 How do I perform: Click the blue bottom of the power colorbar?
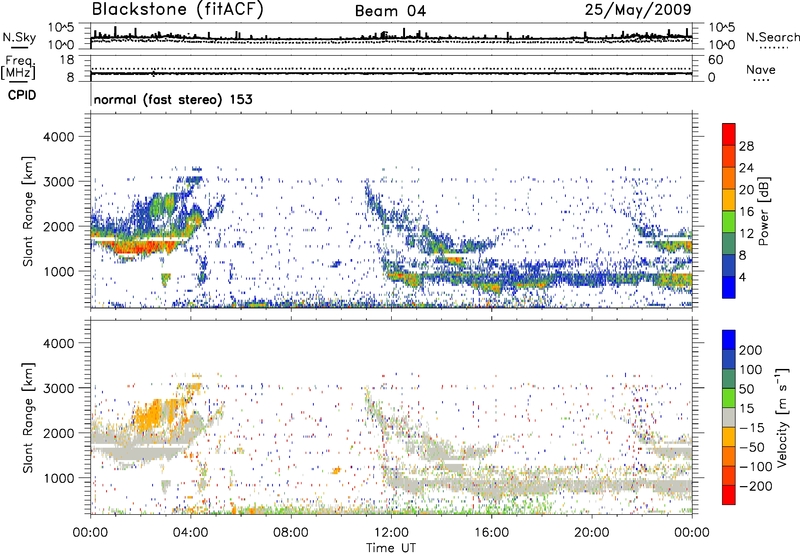[x=729, y=287]
